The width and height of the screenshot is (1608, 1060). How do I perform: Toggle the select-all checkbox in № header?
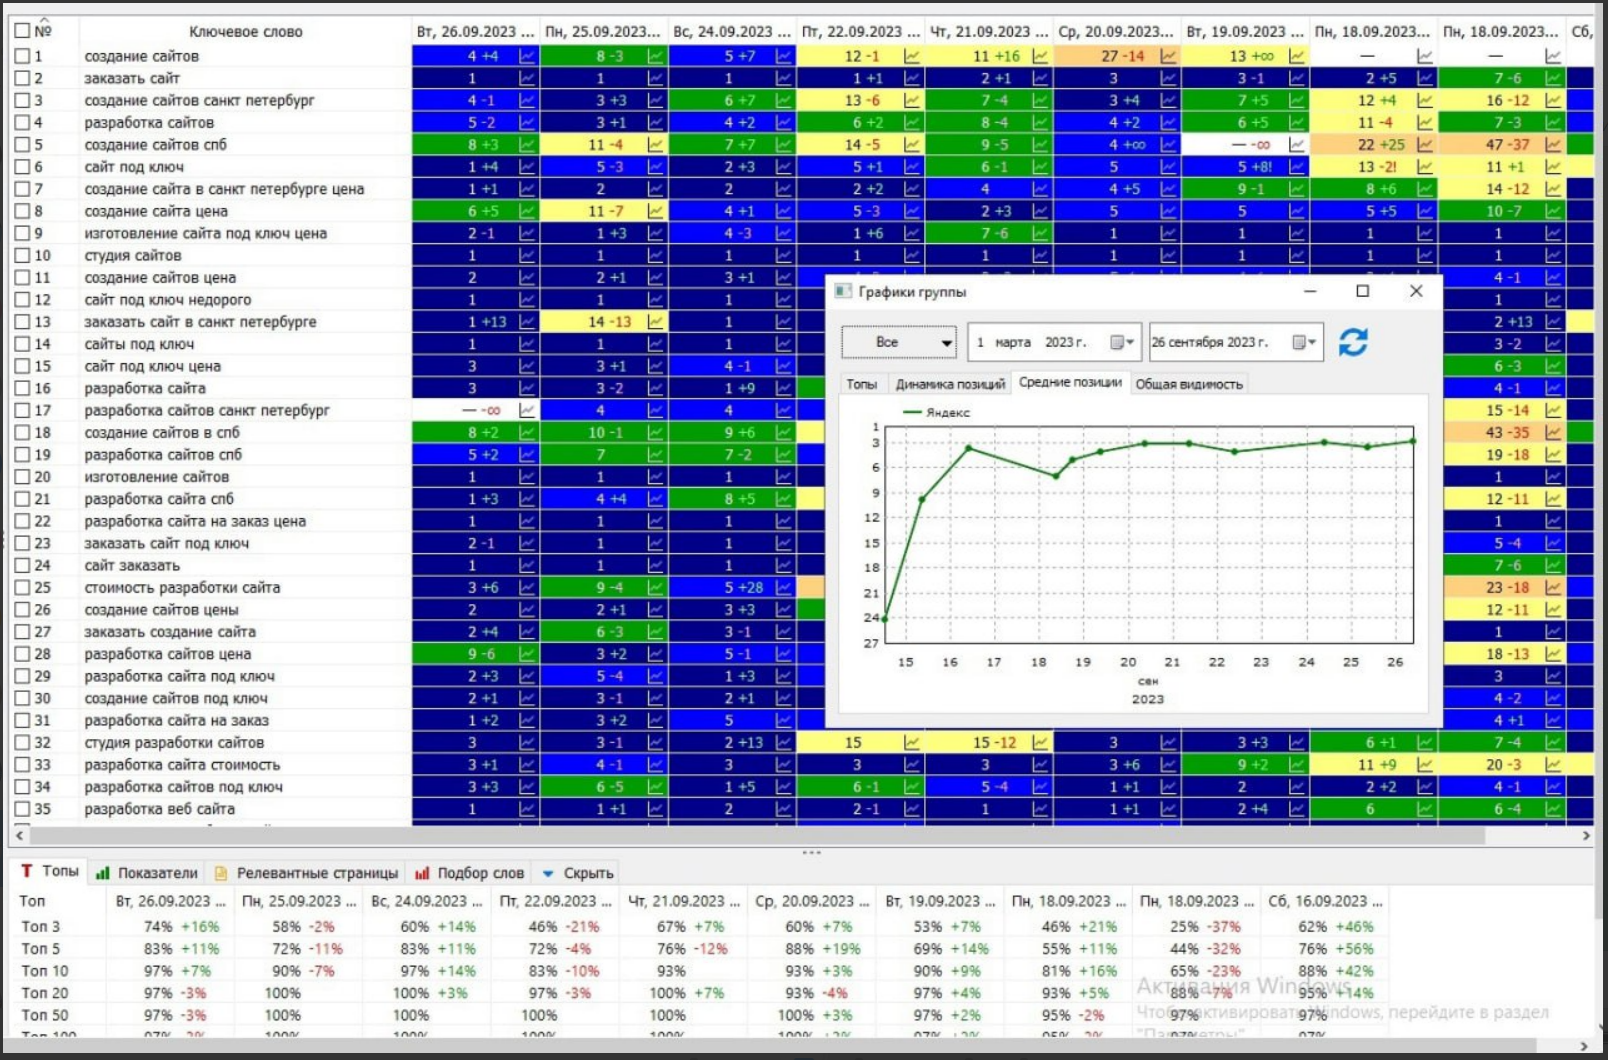point(22,31)
